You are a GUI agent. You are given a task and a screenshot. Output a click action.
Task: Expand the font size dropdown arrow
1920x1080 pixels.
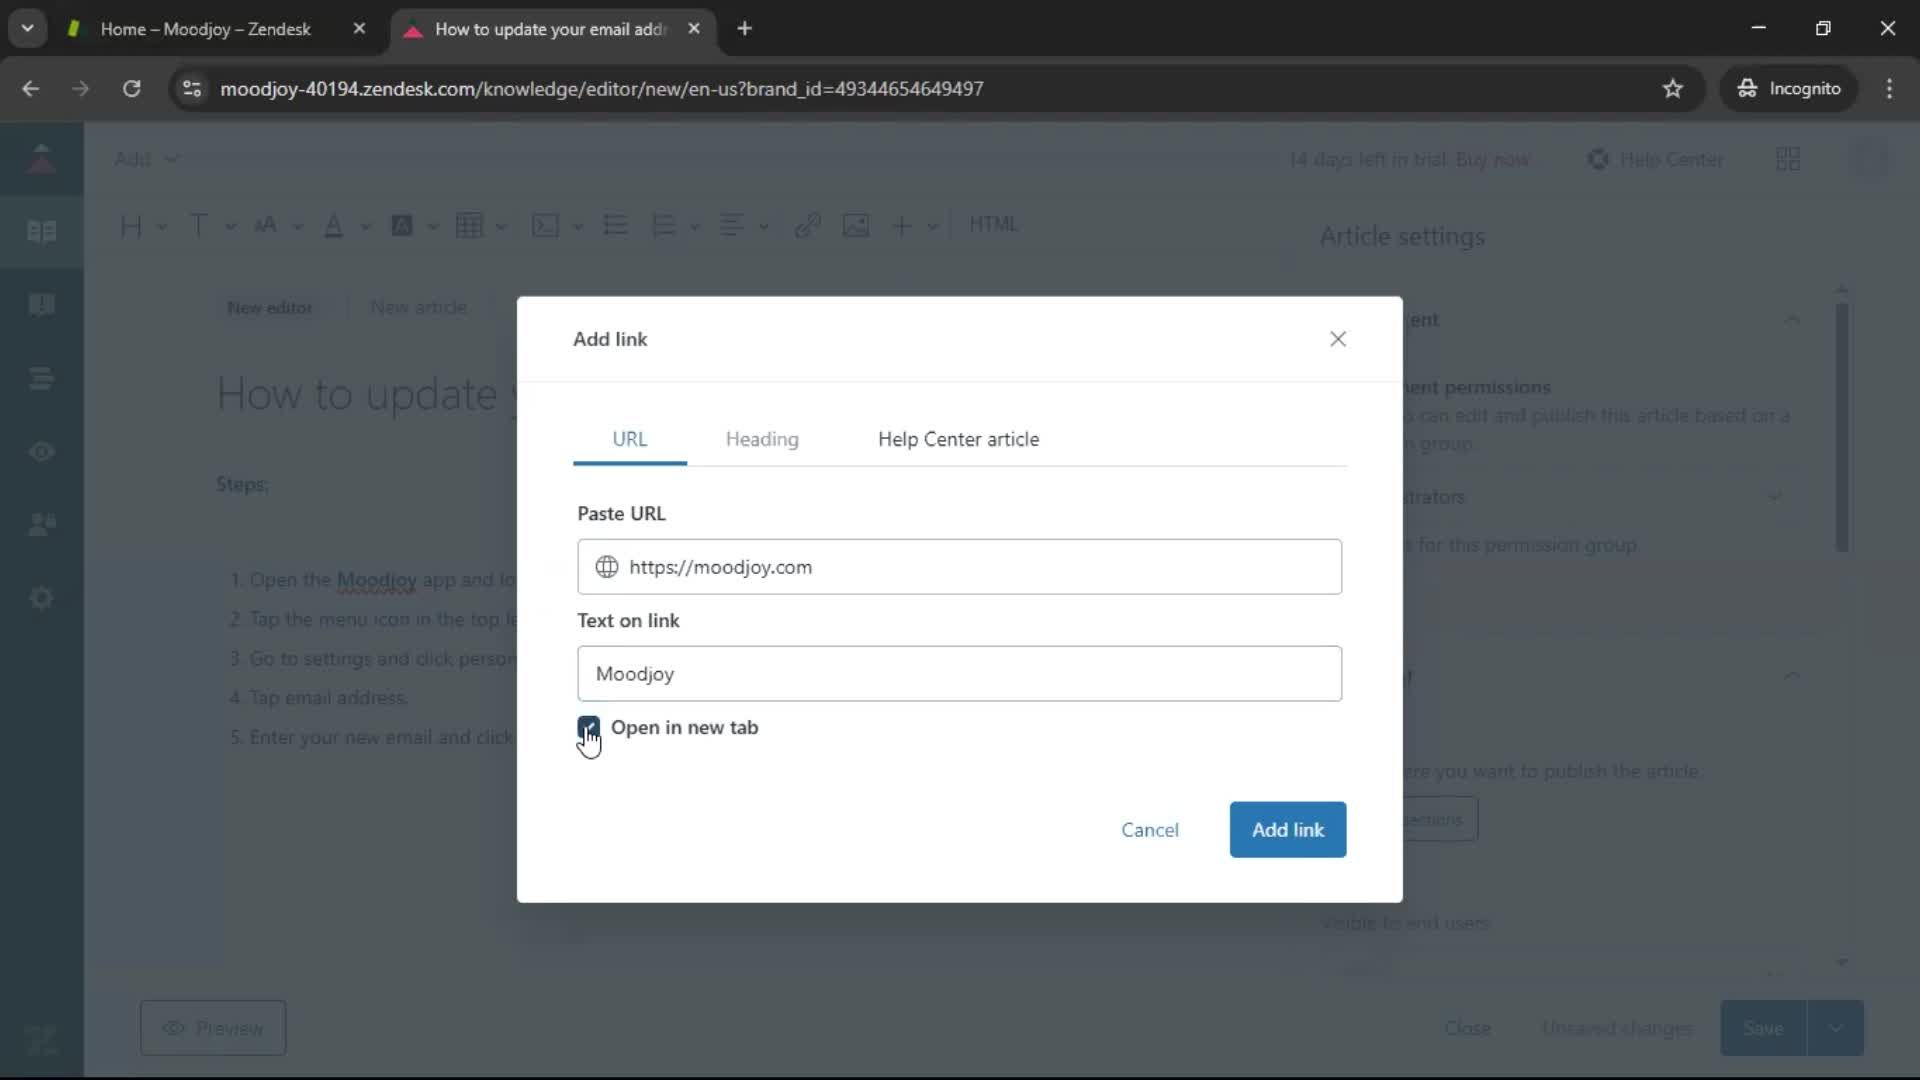coord(298,227)
